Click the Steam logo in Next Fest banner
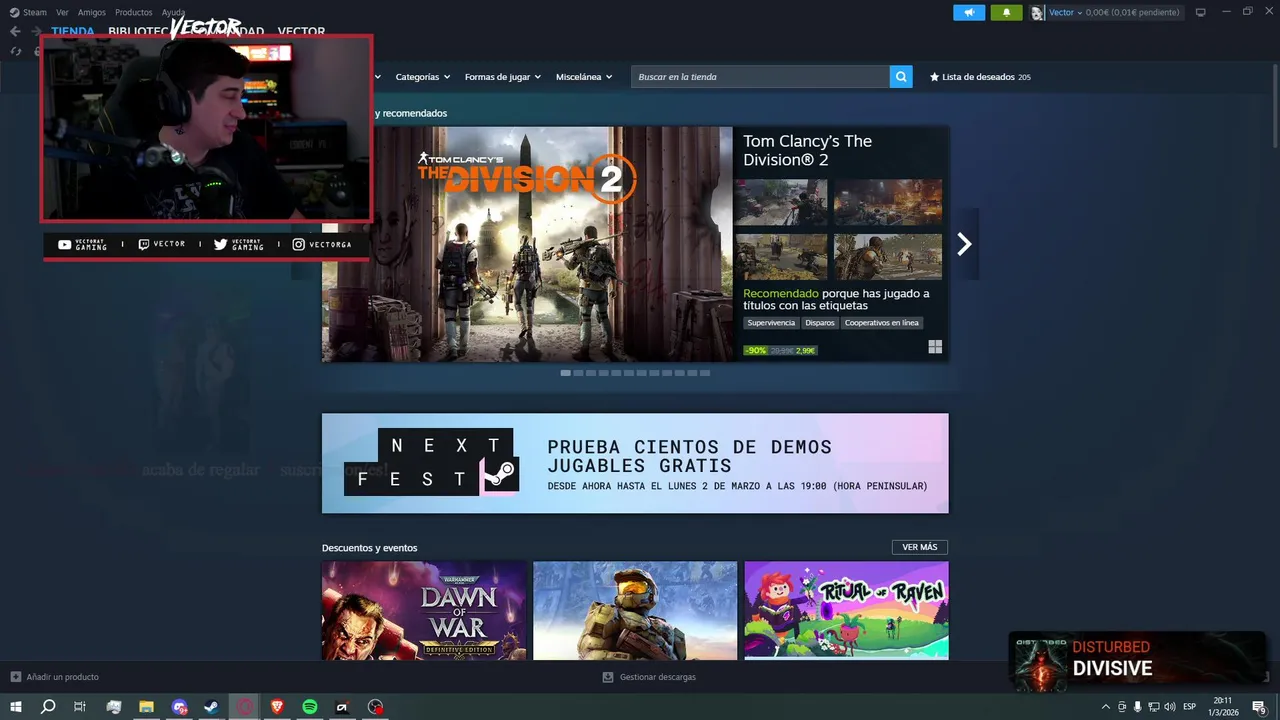Screen dimensions: 1280x720 coord(500,474)
